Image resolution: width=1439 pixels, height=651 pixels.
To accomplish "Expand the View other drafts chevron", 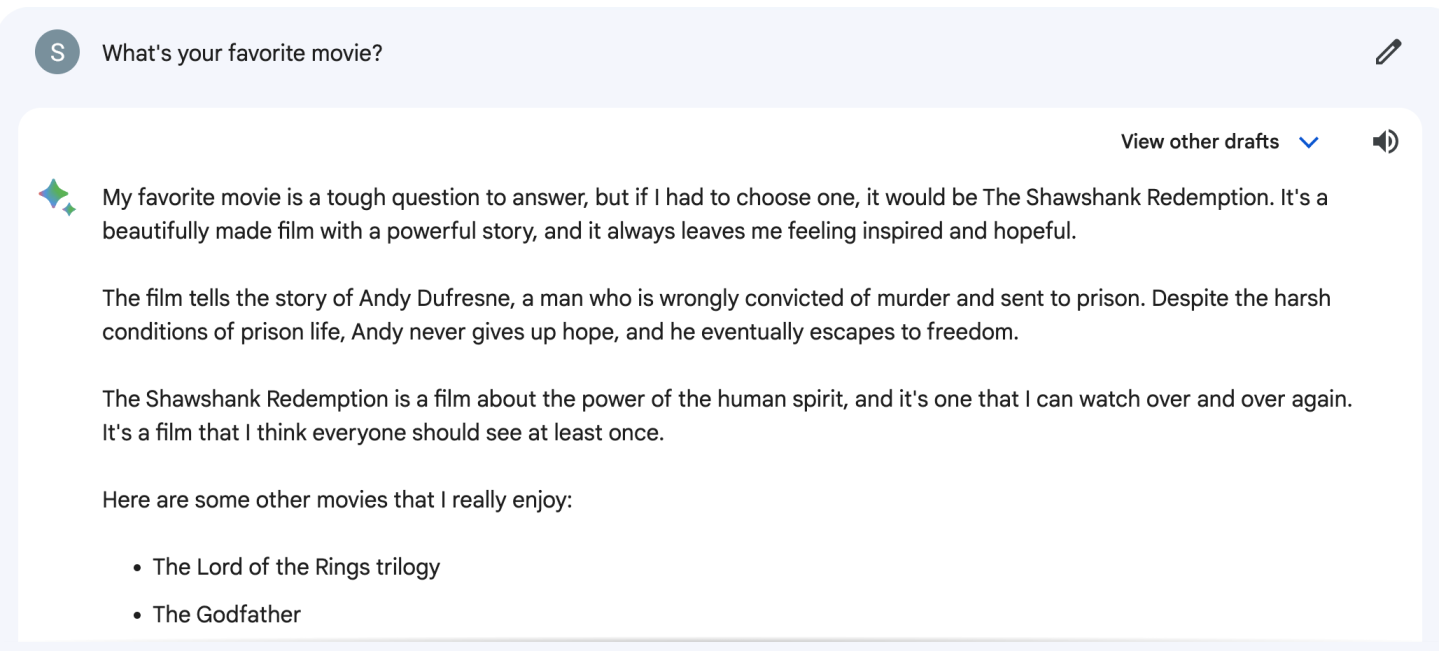I will (x=1308, y=142).
